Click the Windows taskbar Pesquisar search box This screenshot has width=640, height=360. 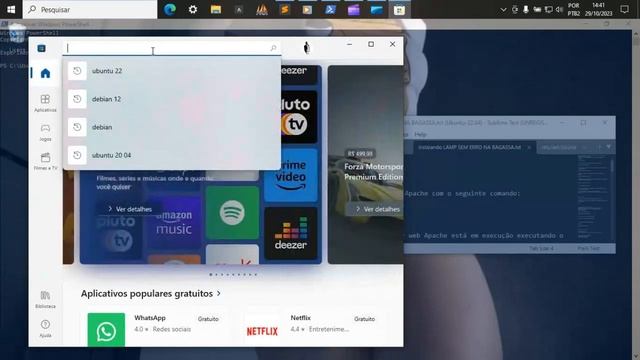[90, 9]
